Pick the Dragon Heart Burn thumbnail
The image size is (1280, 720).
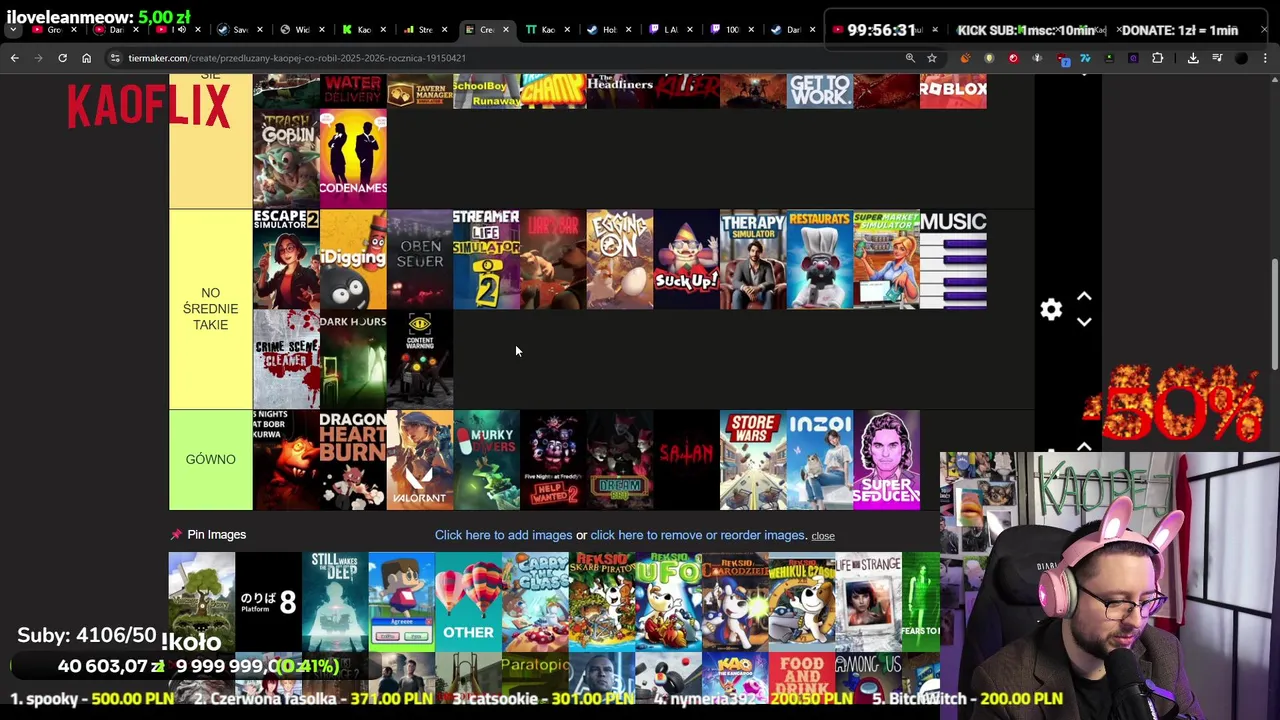353,460
